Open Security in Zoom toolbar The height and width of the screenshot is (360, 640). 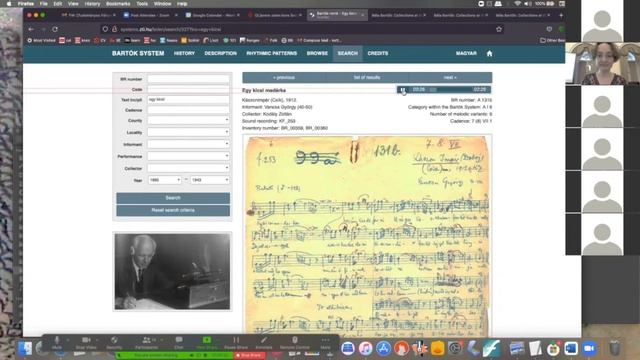click(114, 342)
